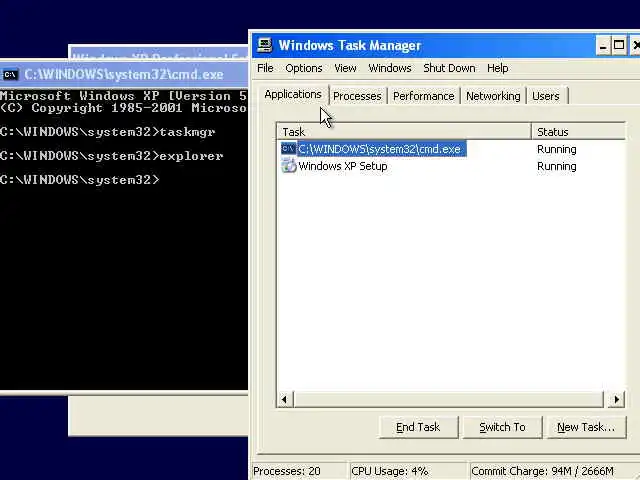Click the task list left scroll arrow
The height and width of the screenshot is (480, 640).
(284, 399)
